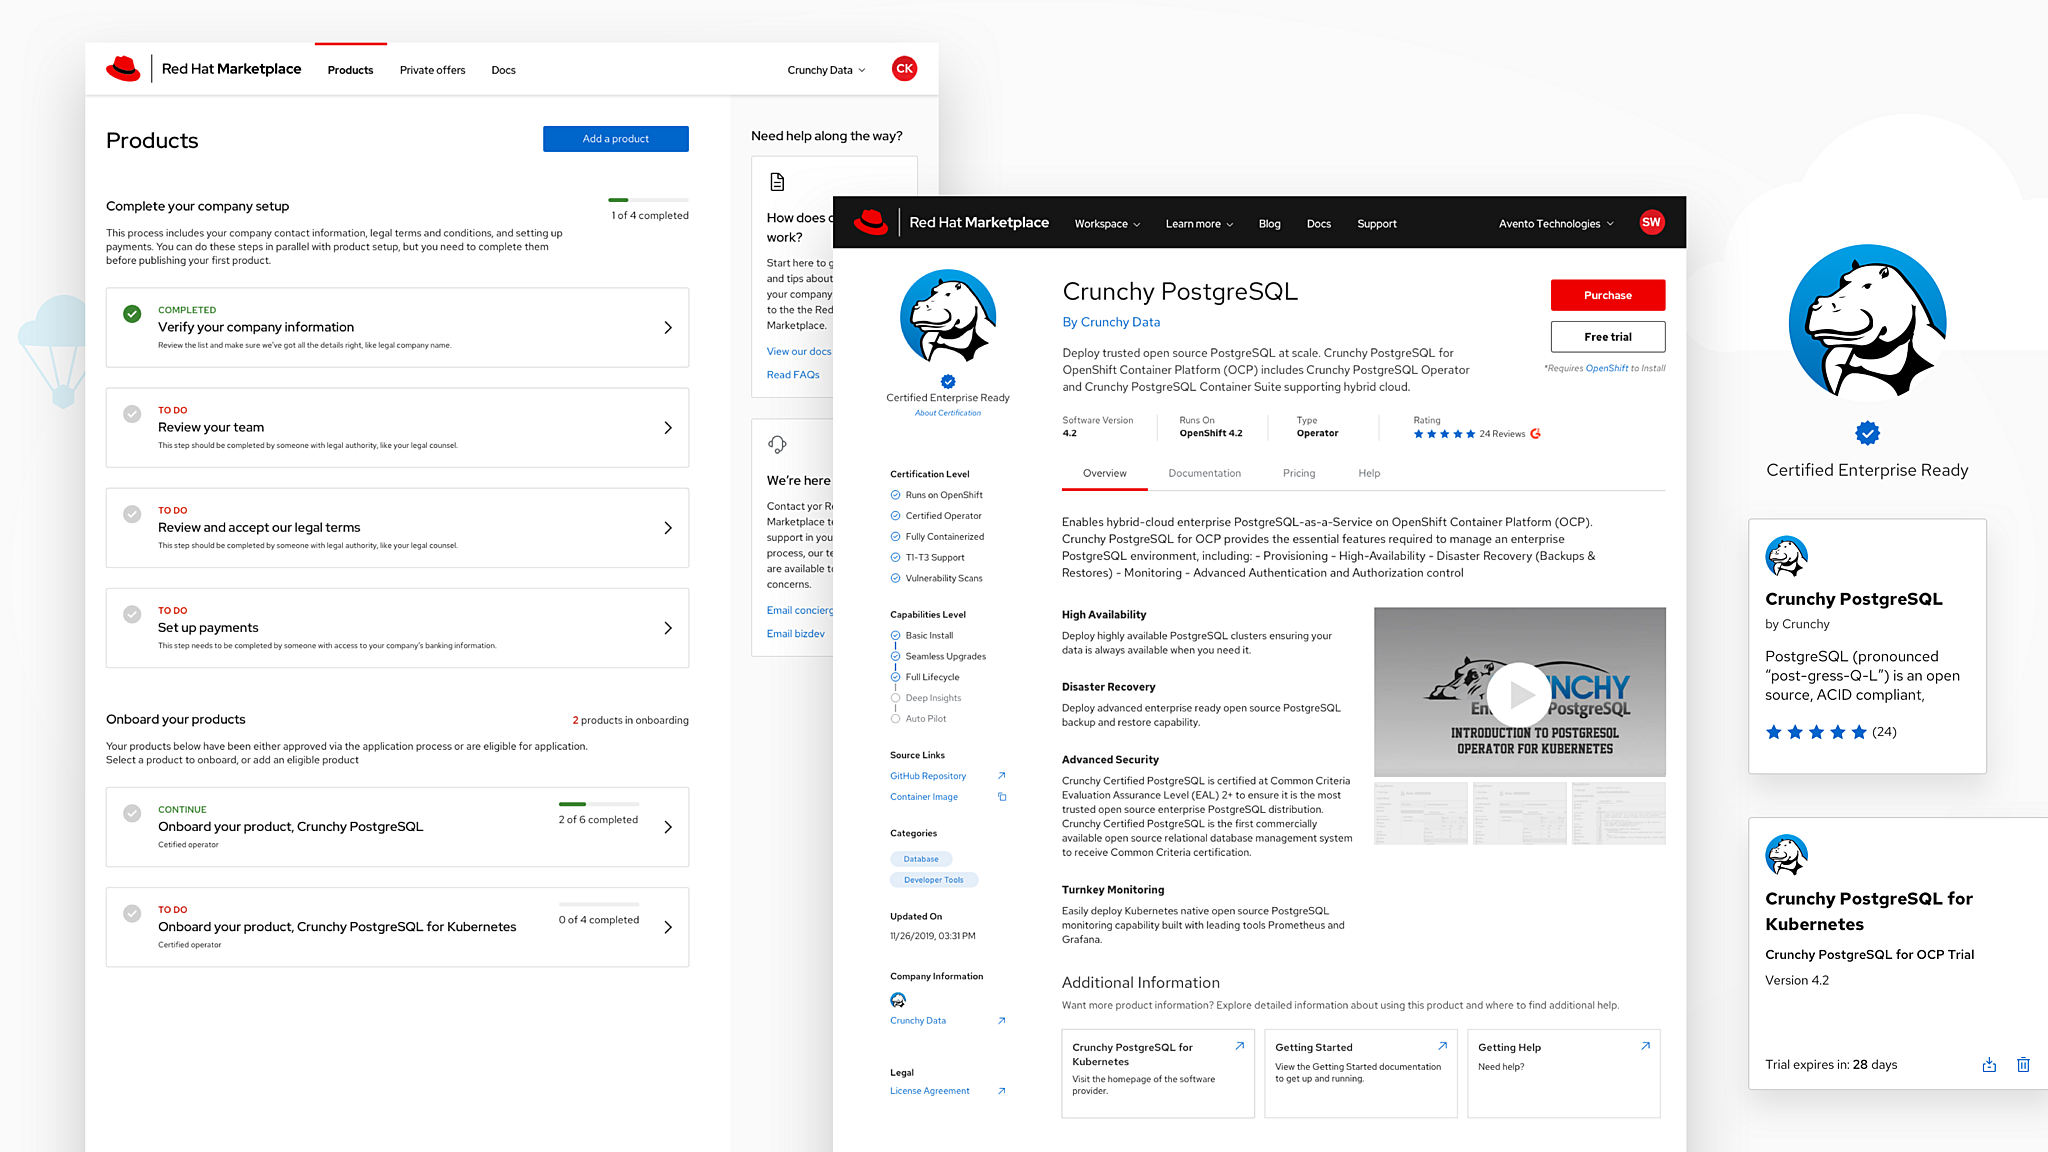This screenshot has width=2048, height=1152.
Task: Open the Workspace dropdown menu
Action: 1107,224
